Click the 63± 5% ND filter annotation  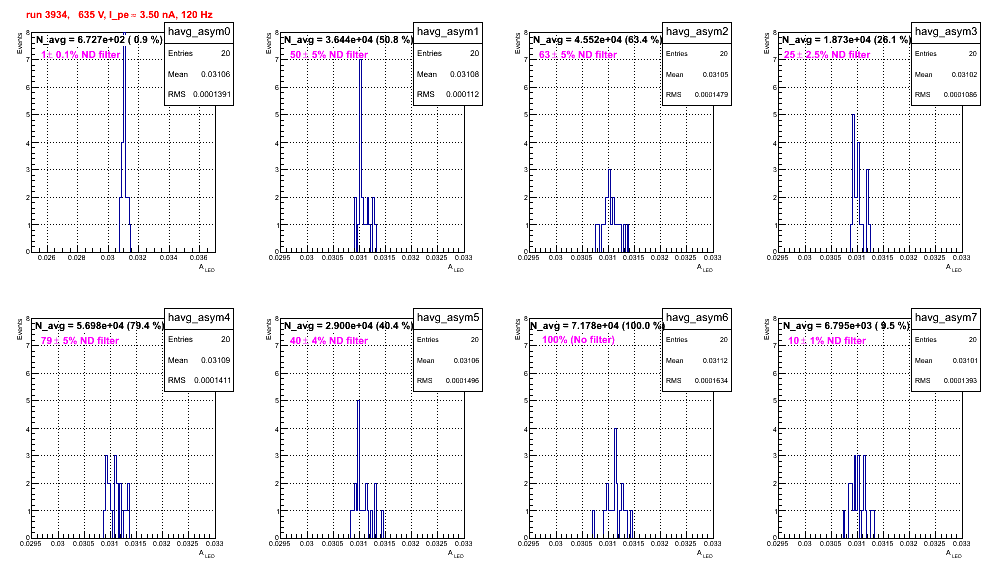[x=578, y=55]
